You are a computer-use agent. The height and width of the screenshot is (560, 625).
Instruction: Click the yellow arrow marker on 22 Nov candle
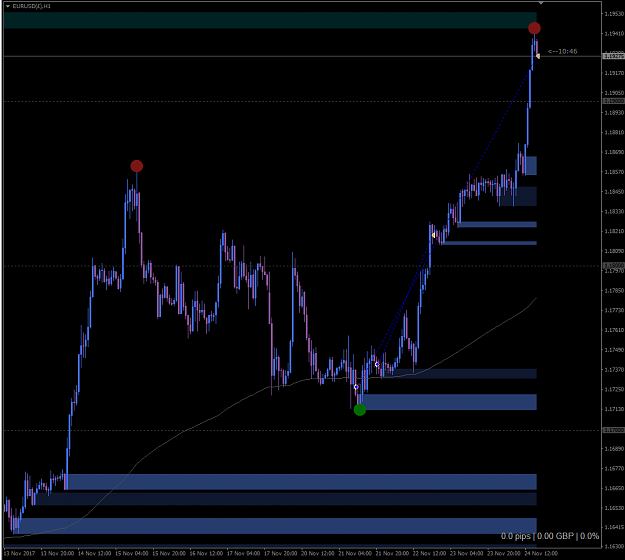tap(433, 236)
